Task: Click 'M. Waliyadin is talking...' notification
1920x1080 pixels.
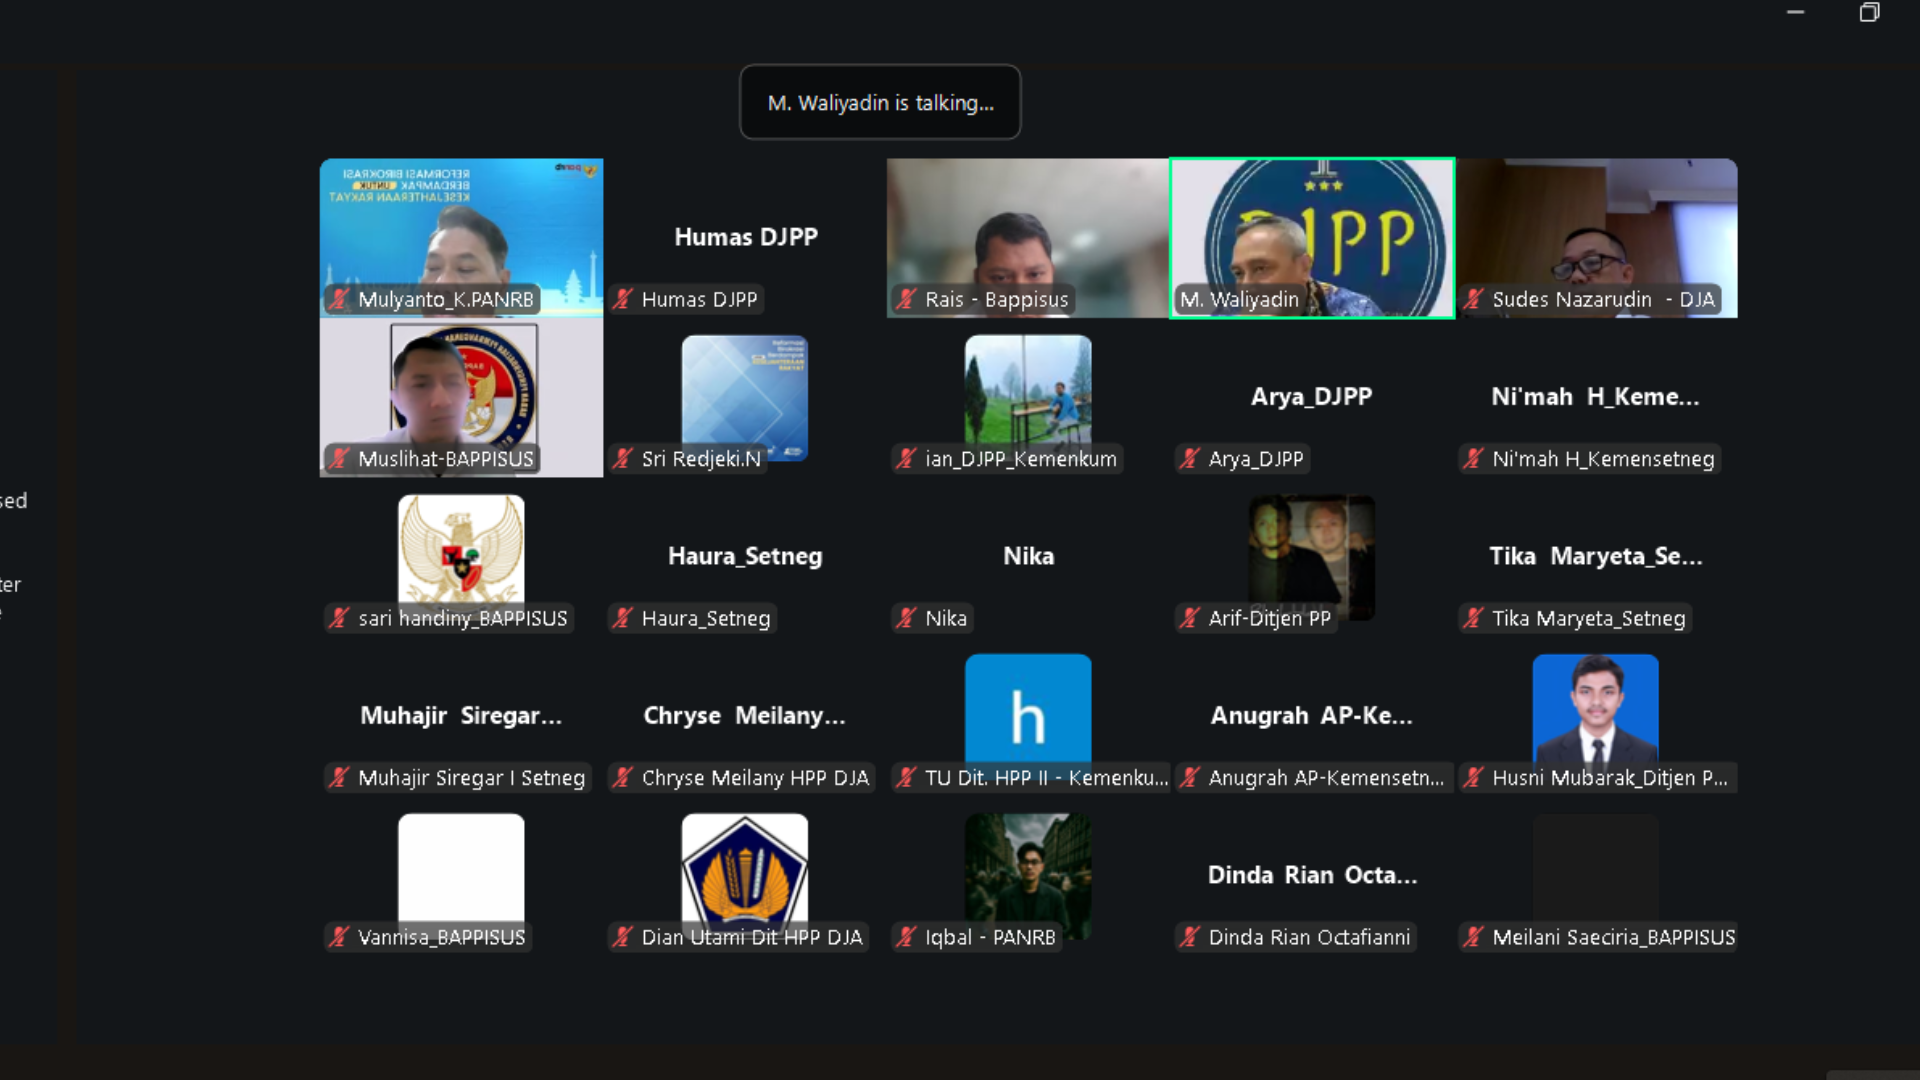Action: pyautogui.click(x=880, y=103)
